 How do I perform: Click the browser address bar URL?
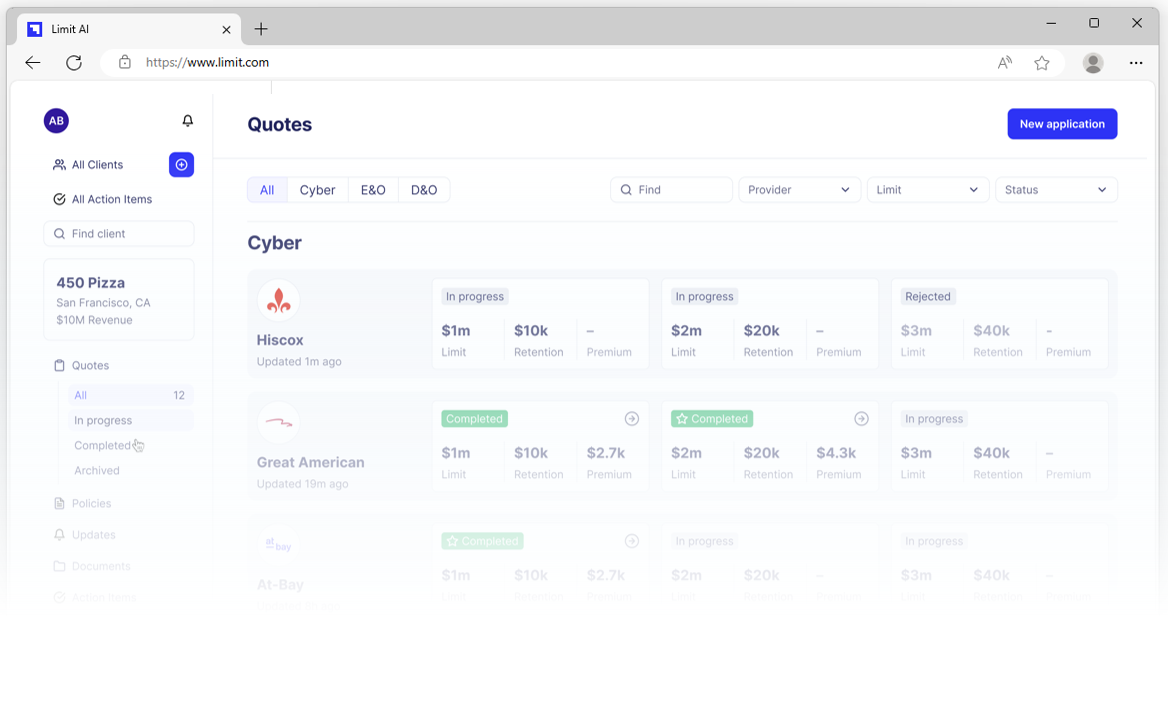(x=207, y=63)
